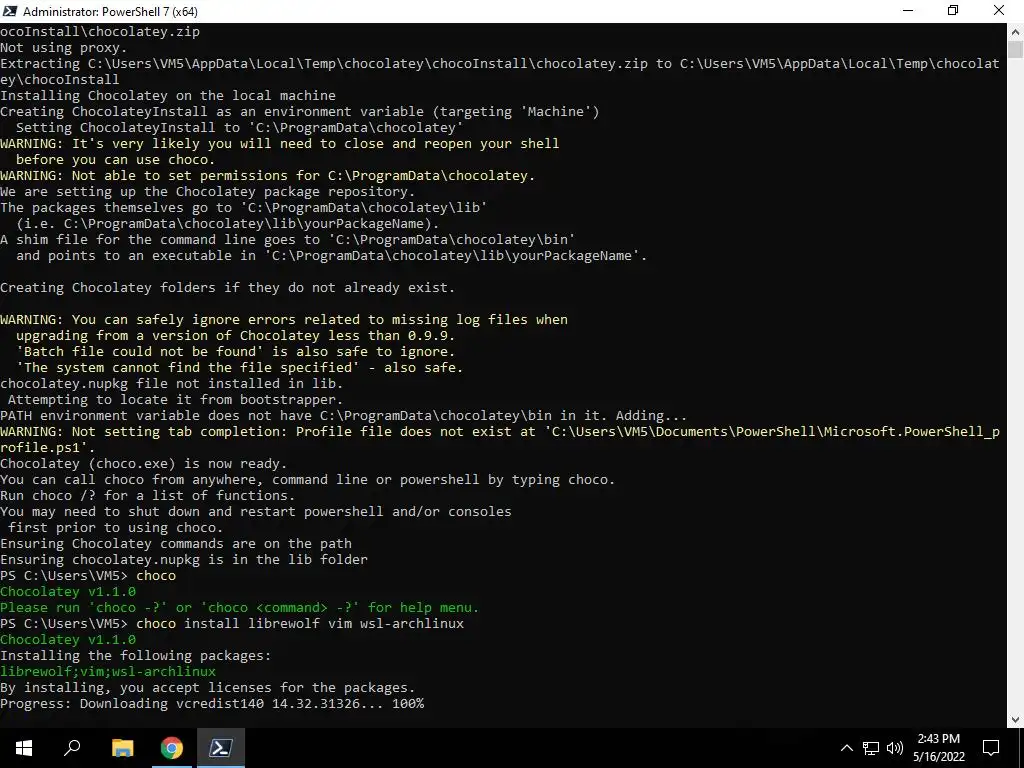Click 'Creating Chocolatey folders if they do not' line
Screen dimensions: 1024x768
[x=227, y=287]
